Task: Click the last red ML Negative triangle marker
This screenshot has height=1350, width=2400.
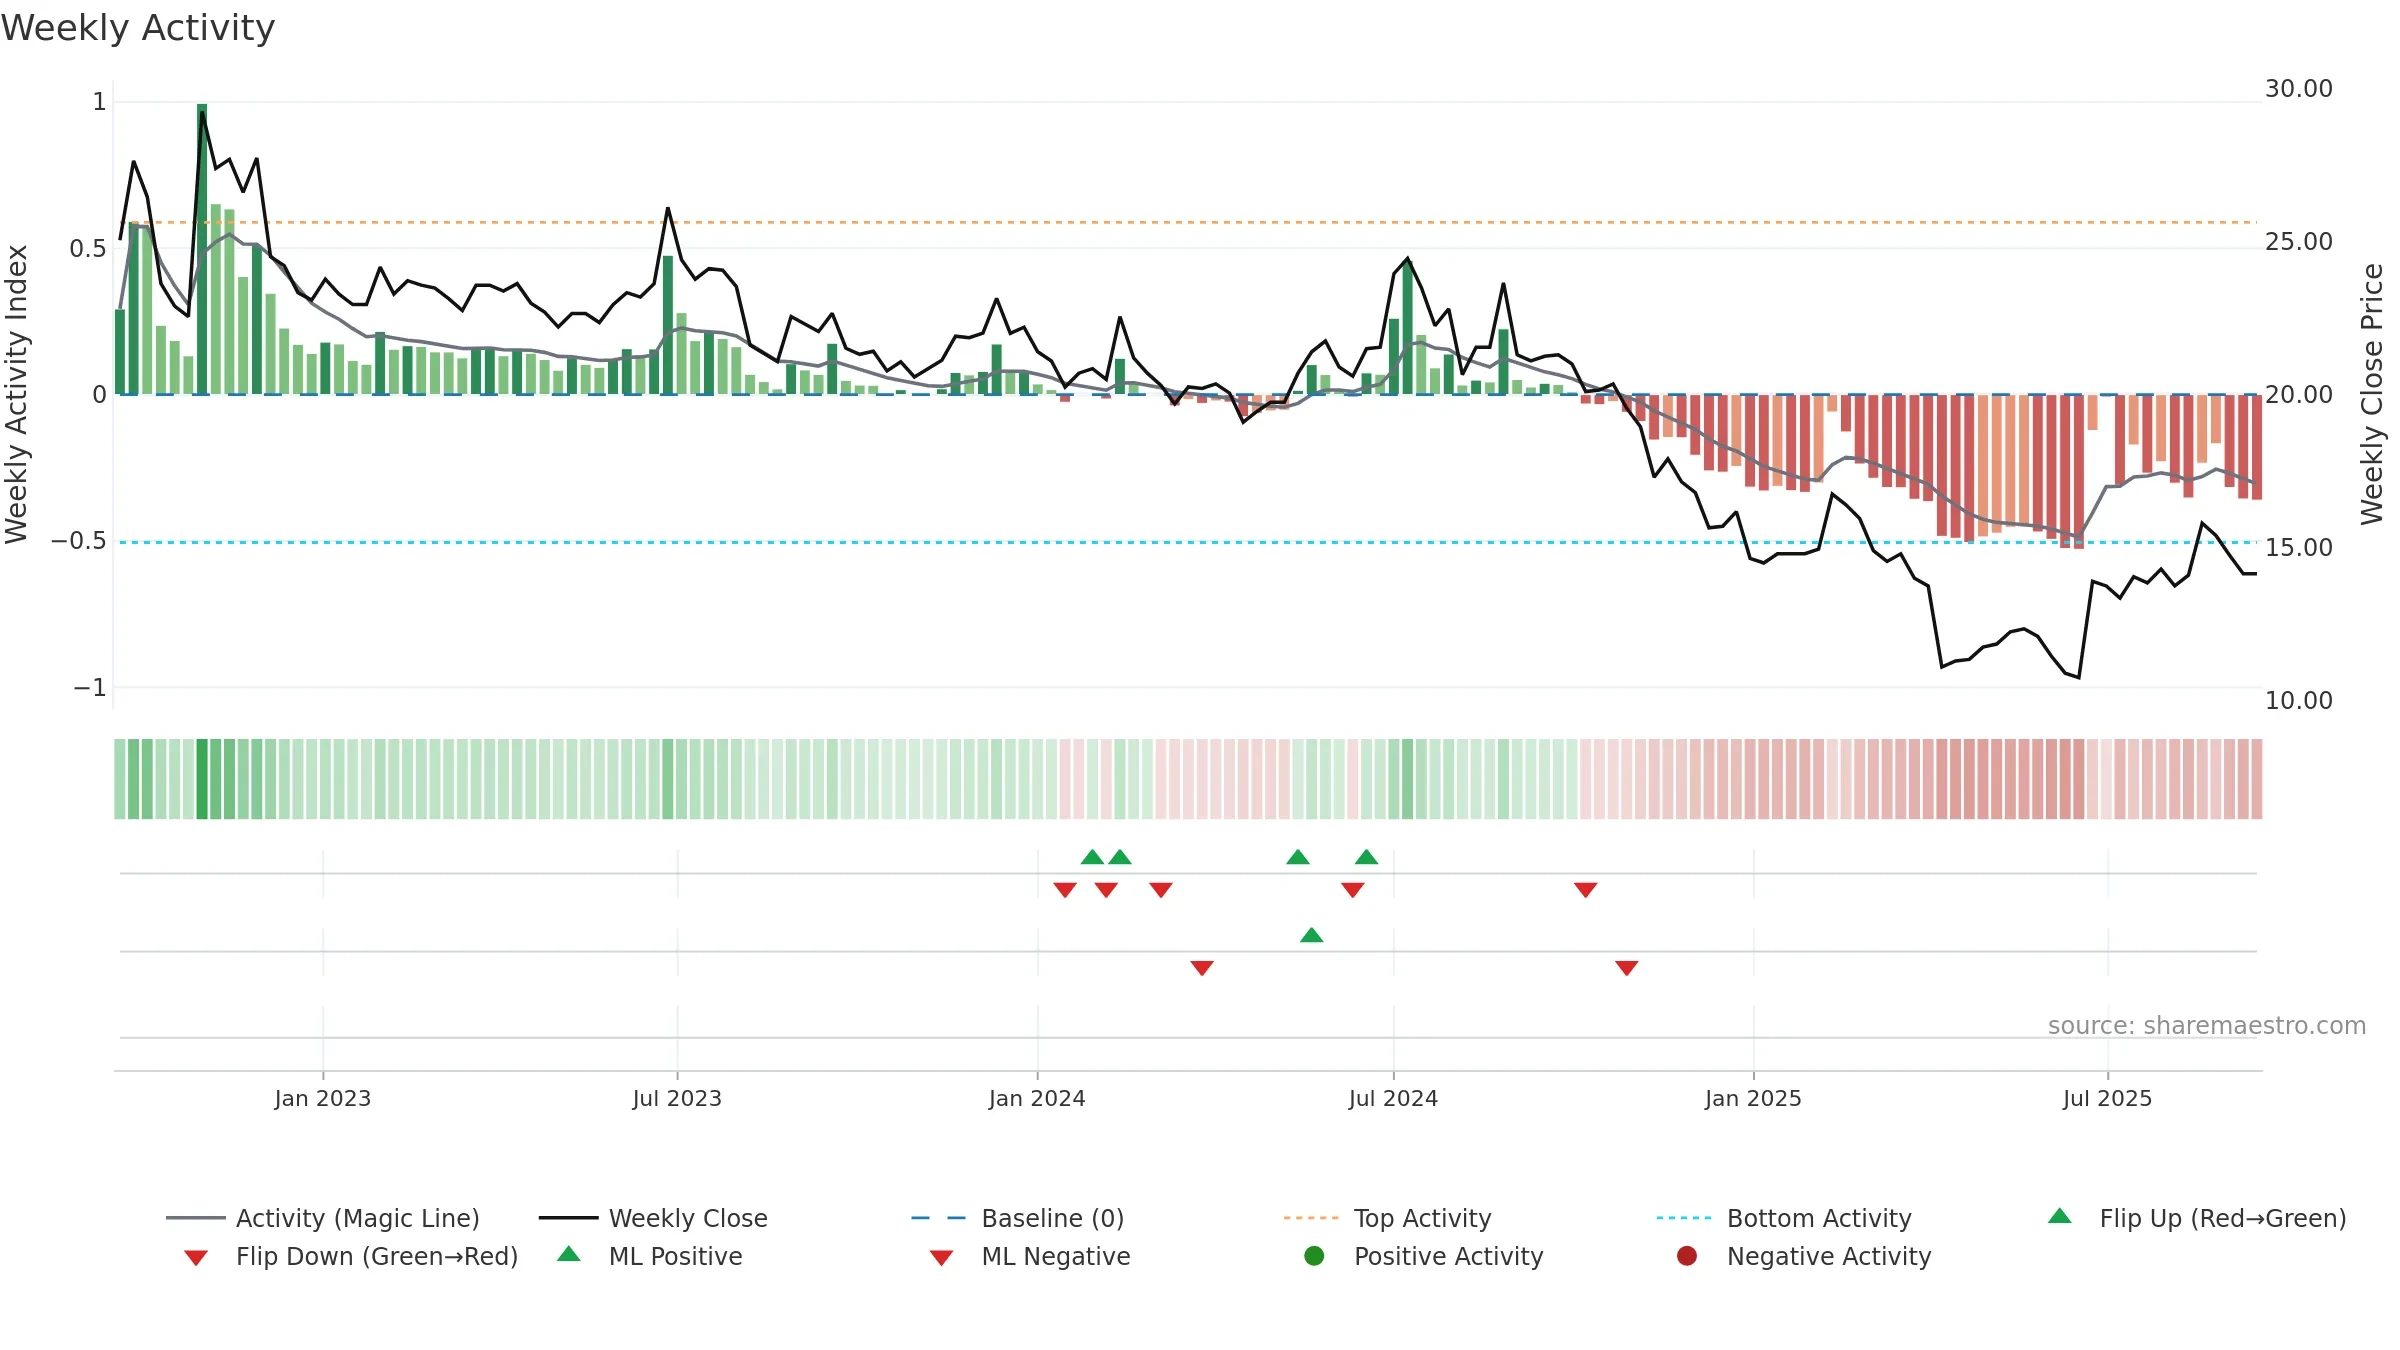Action: (x=1626, y=968)
